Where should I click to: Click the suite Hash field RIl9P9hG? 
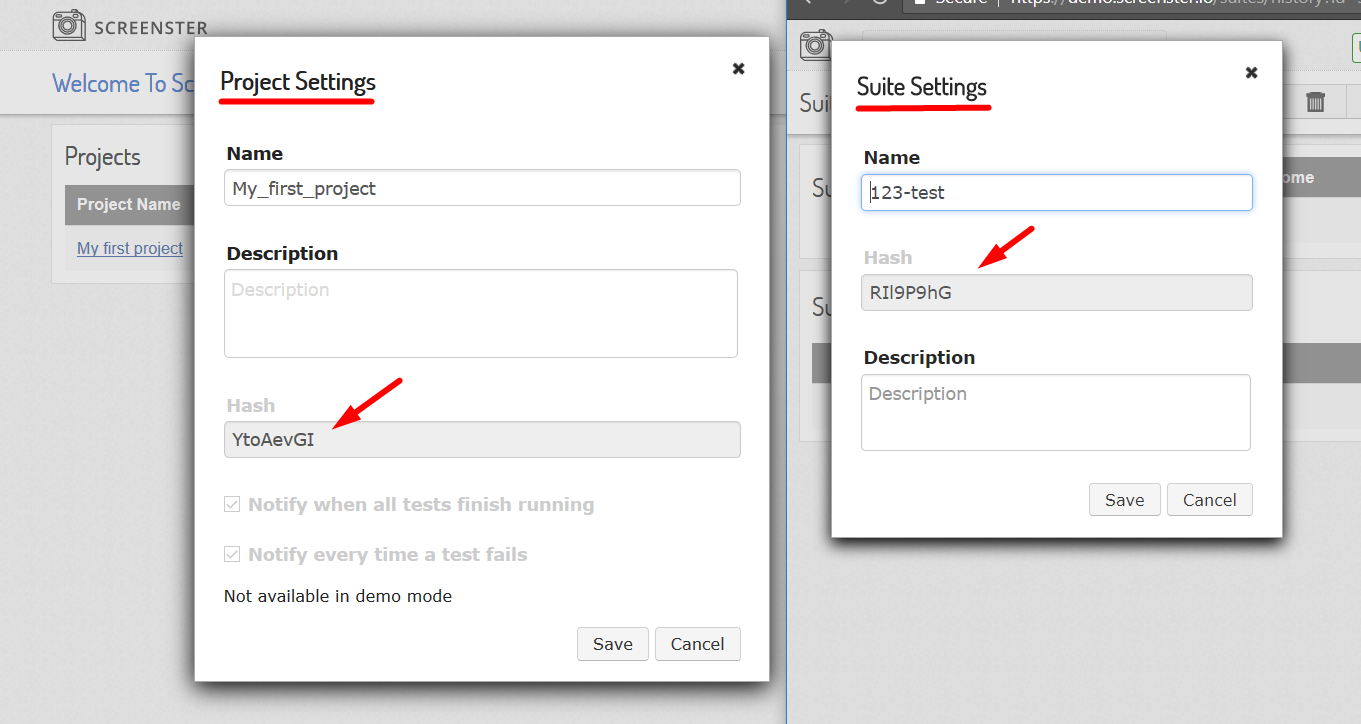pyautogui.click(x=1056, y=293)
